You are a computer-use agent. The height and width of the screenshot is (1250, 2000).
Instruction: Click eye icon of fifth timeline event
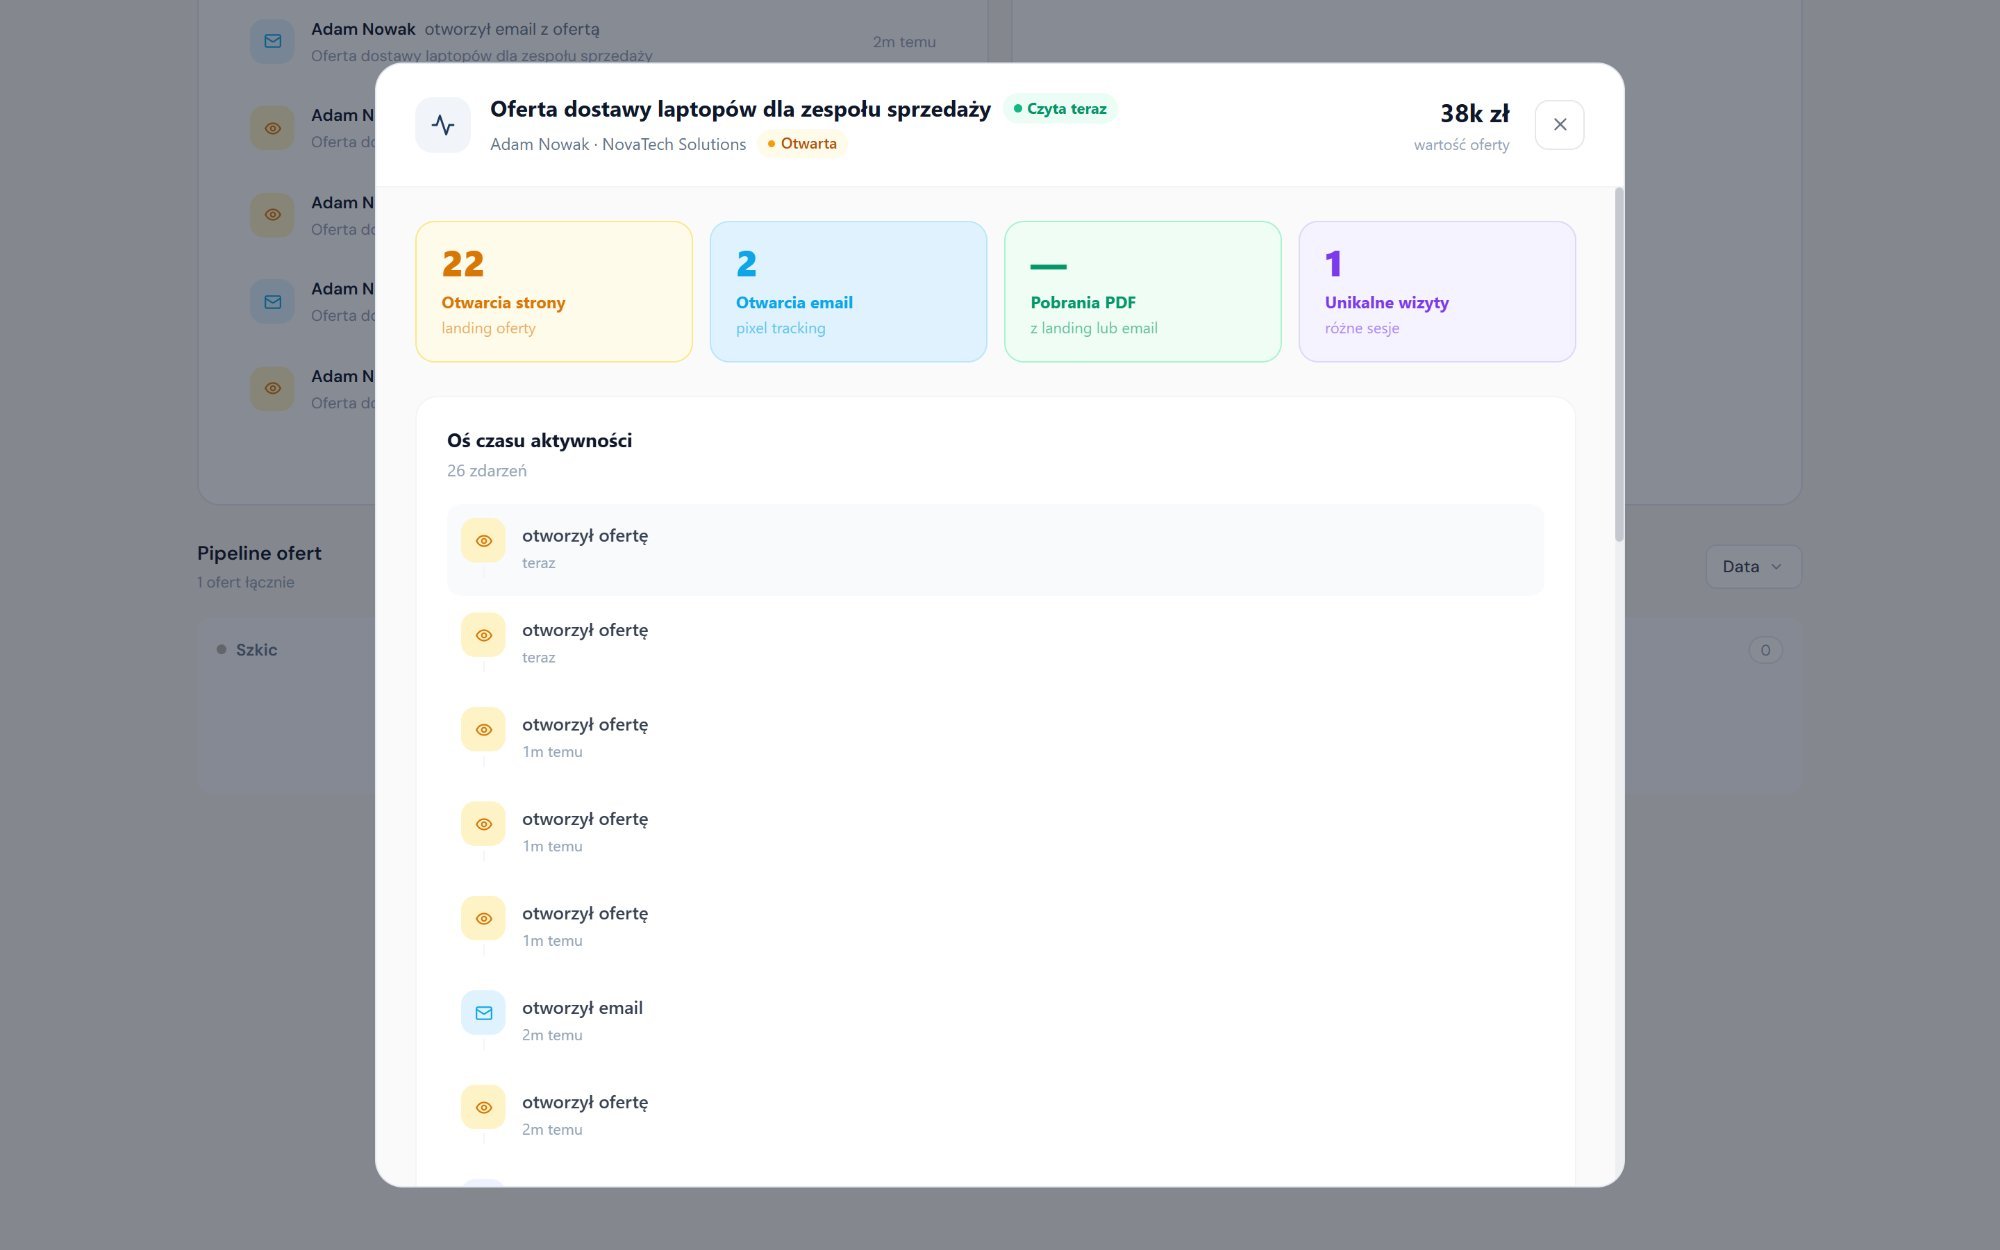tap(483, 919)
